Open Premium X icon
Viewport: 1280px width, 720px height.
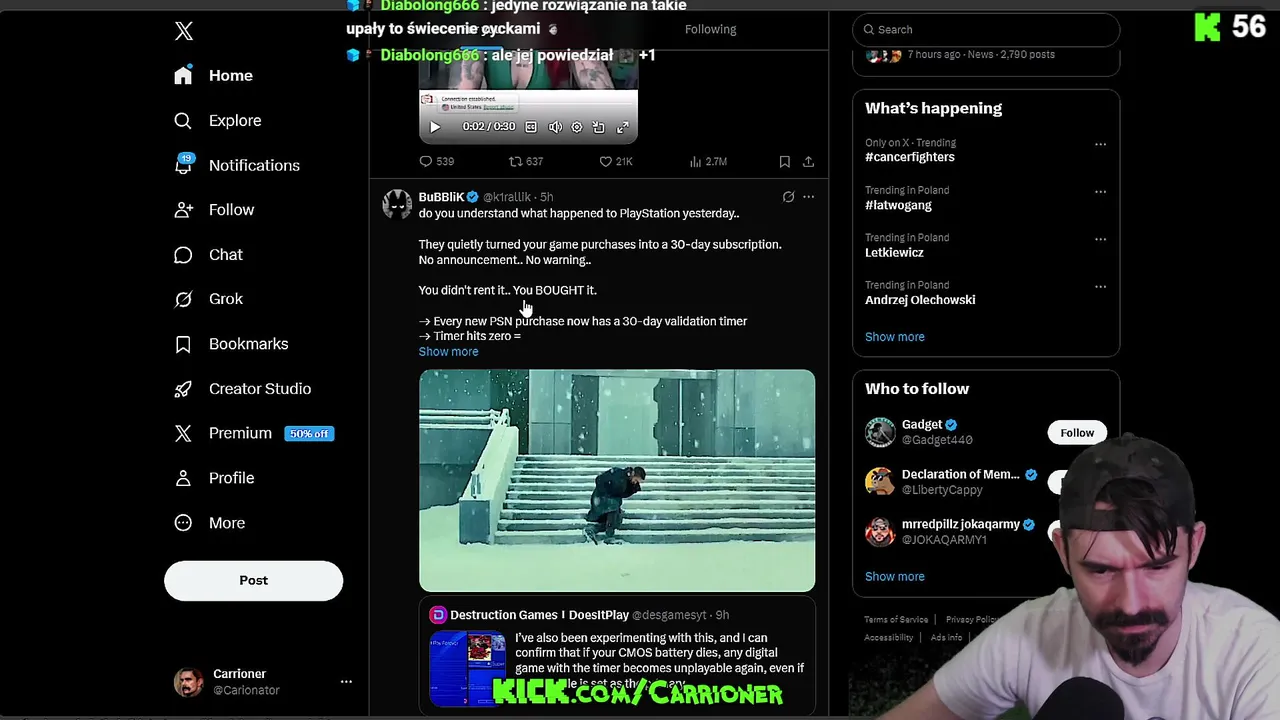[x=183, y=433]
